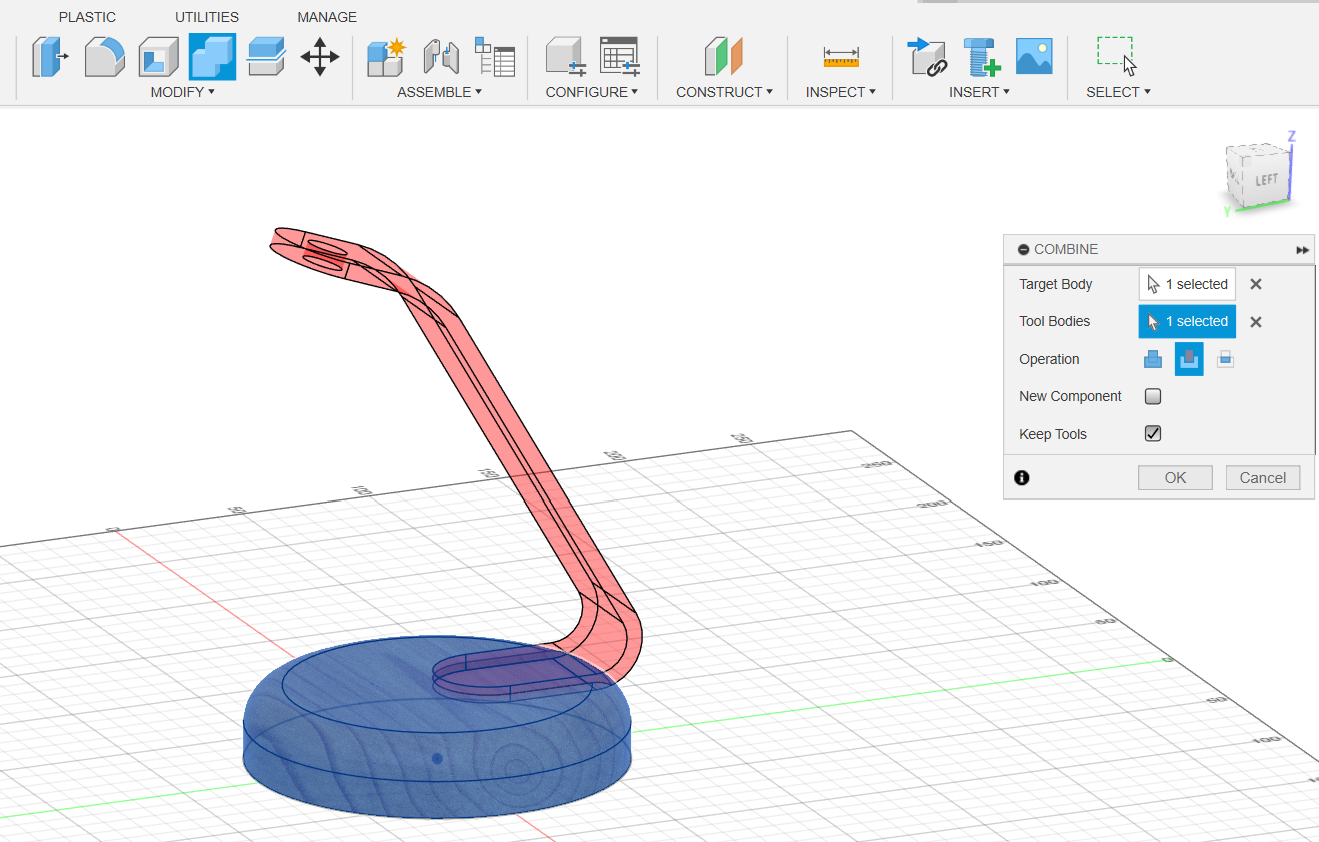1319x842 pixels.
Task: Choose the Cut operation icon
Action: [x=1189, y=359]
